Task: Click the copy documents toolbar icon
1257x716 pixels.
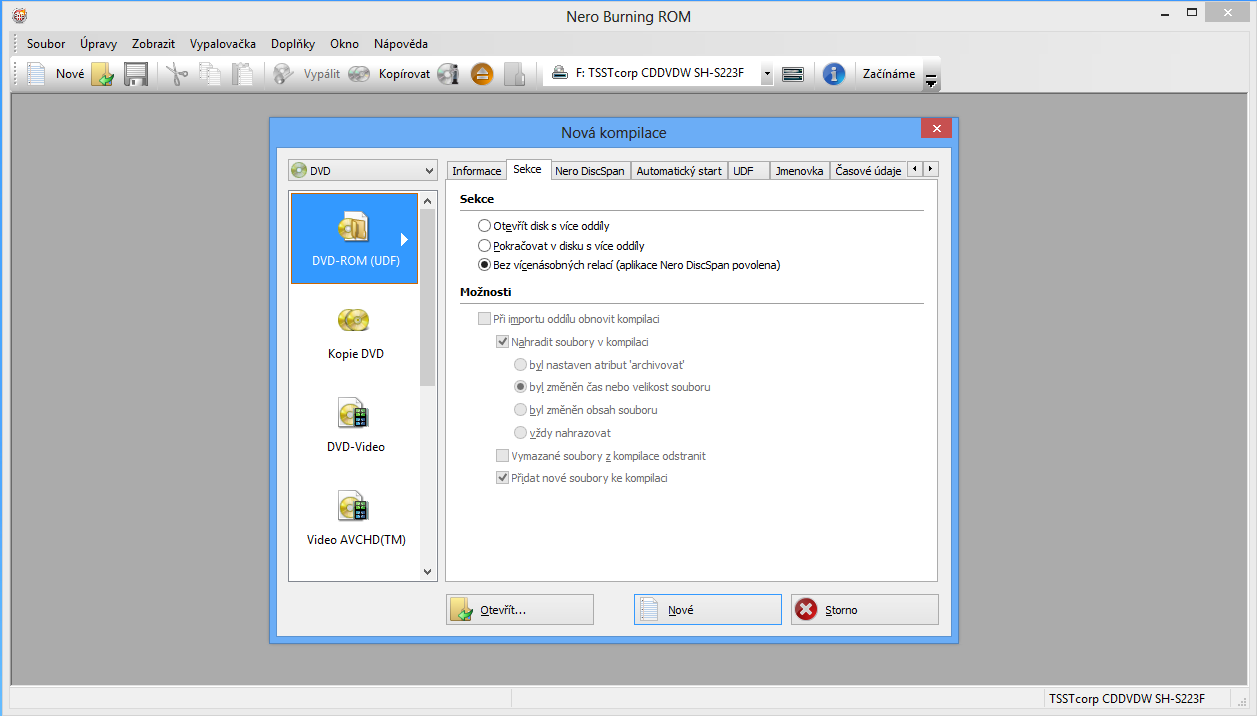Action: point(210,74)
